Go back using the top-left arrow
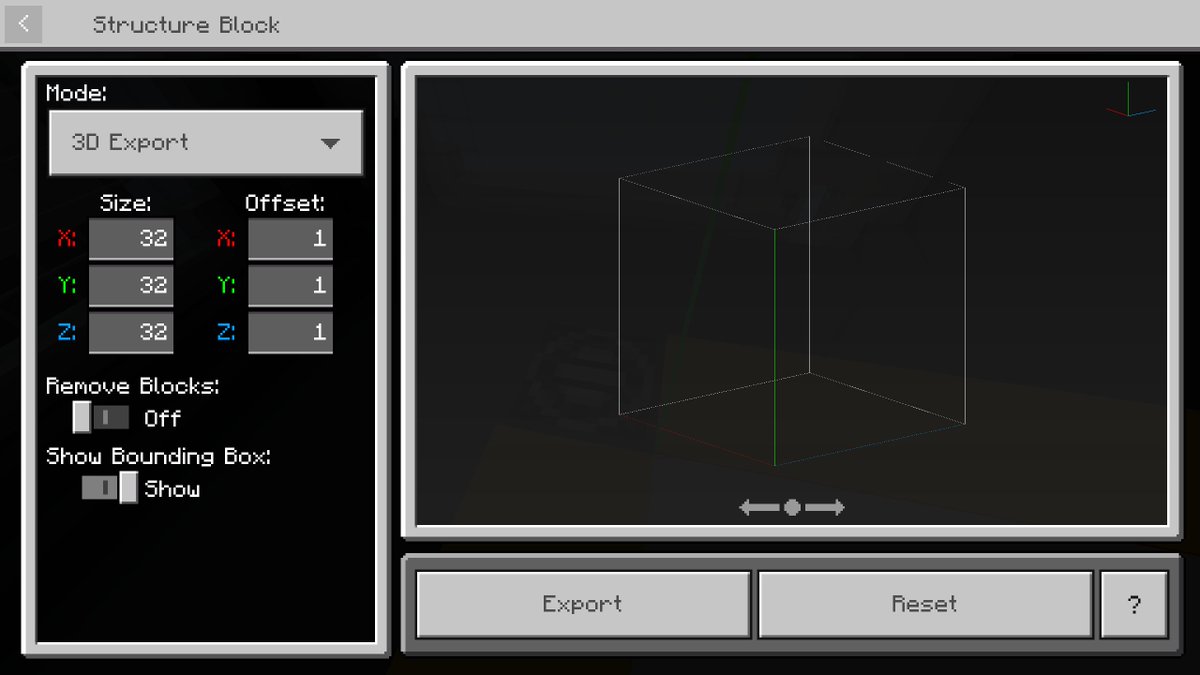 [24, 24]
